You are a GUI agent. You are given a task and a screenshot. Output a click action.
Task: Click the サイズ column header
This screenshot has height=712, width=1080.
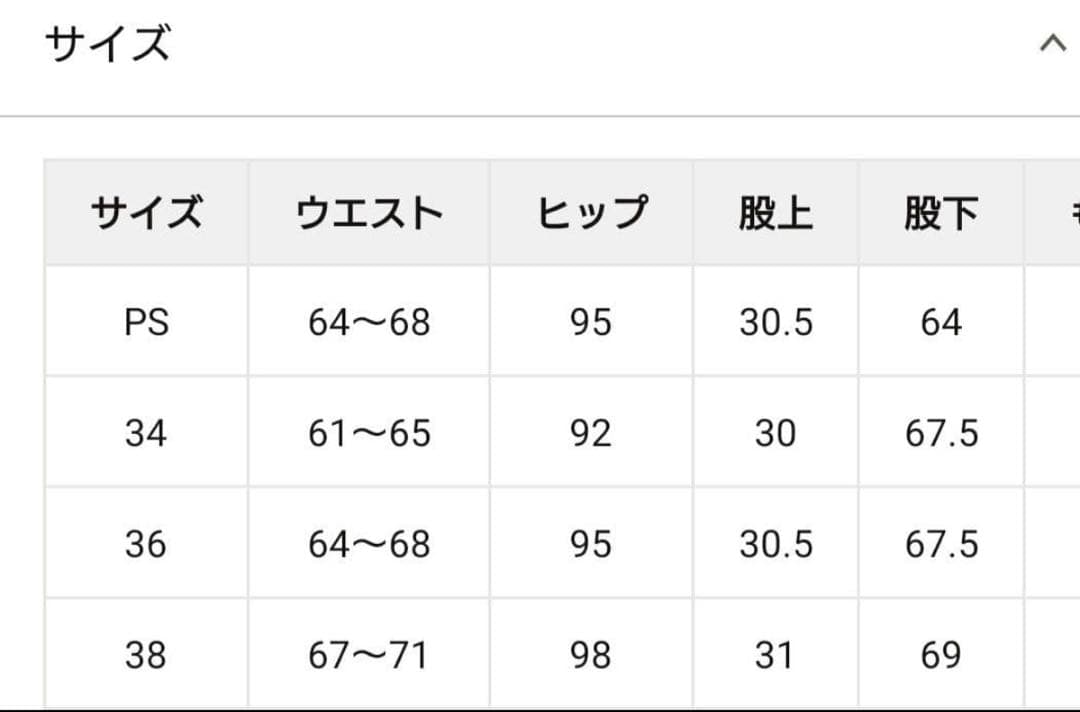click(146, 213)
